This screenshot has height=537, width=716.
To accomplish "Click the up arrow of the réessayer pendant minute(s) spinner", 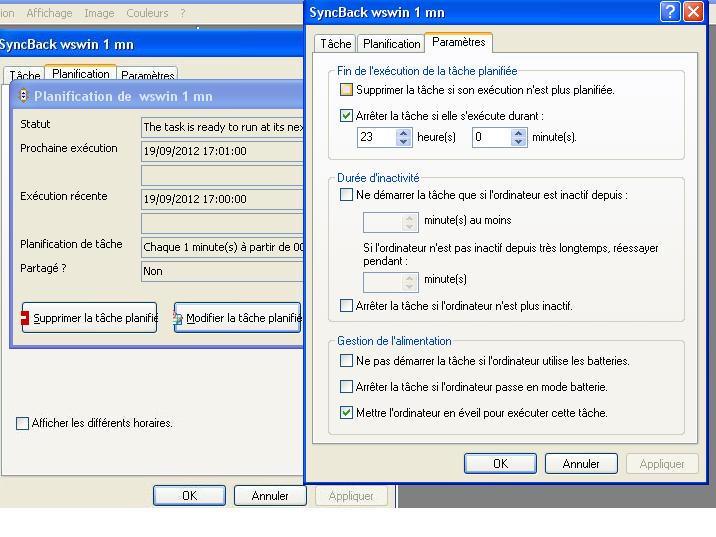I will 410,278.
